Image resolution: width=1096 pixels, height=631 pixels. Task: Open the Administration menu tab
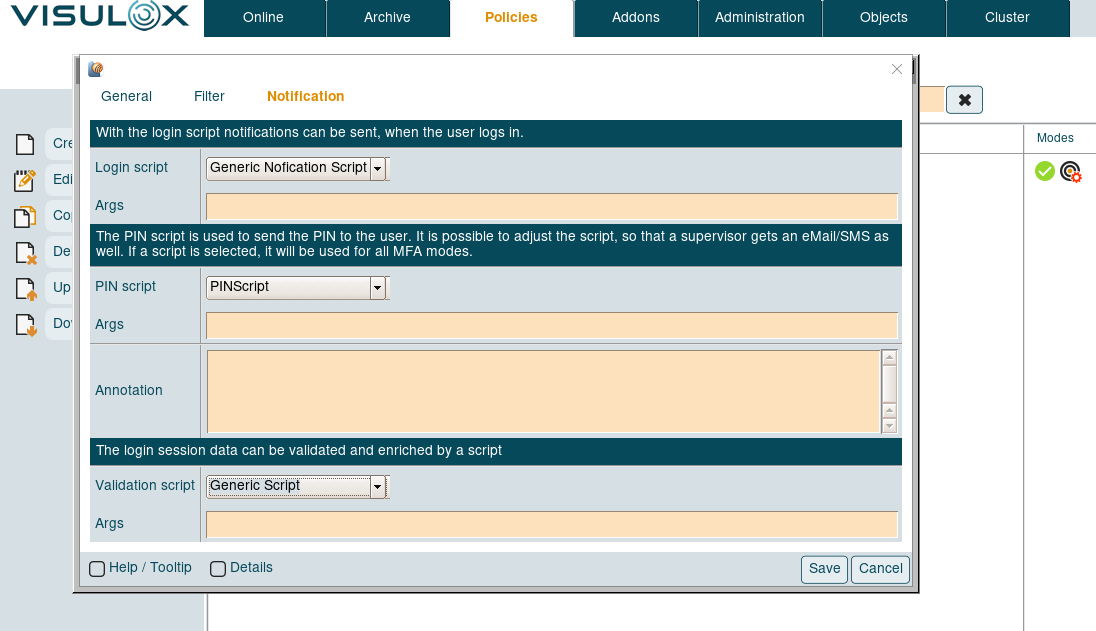(760, 18)
